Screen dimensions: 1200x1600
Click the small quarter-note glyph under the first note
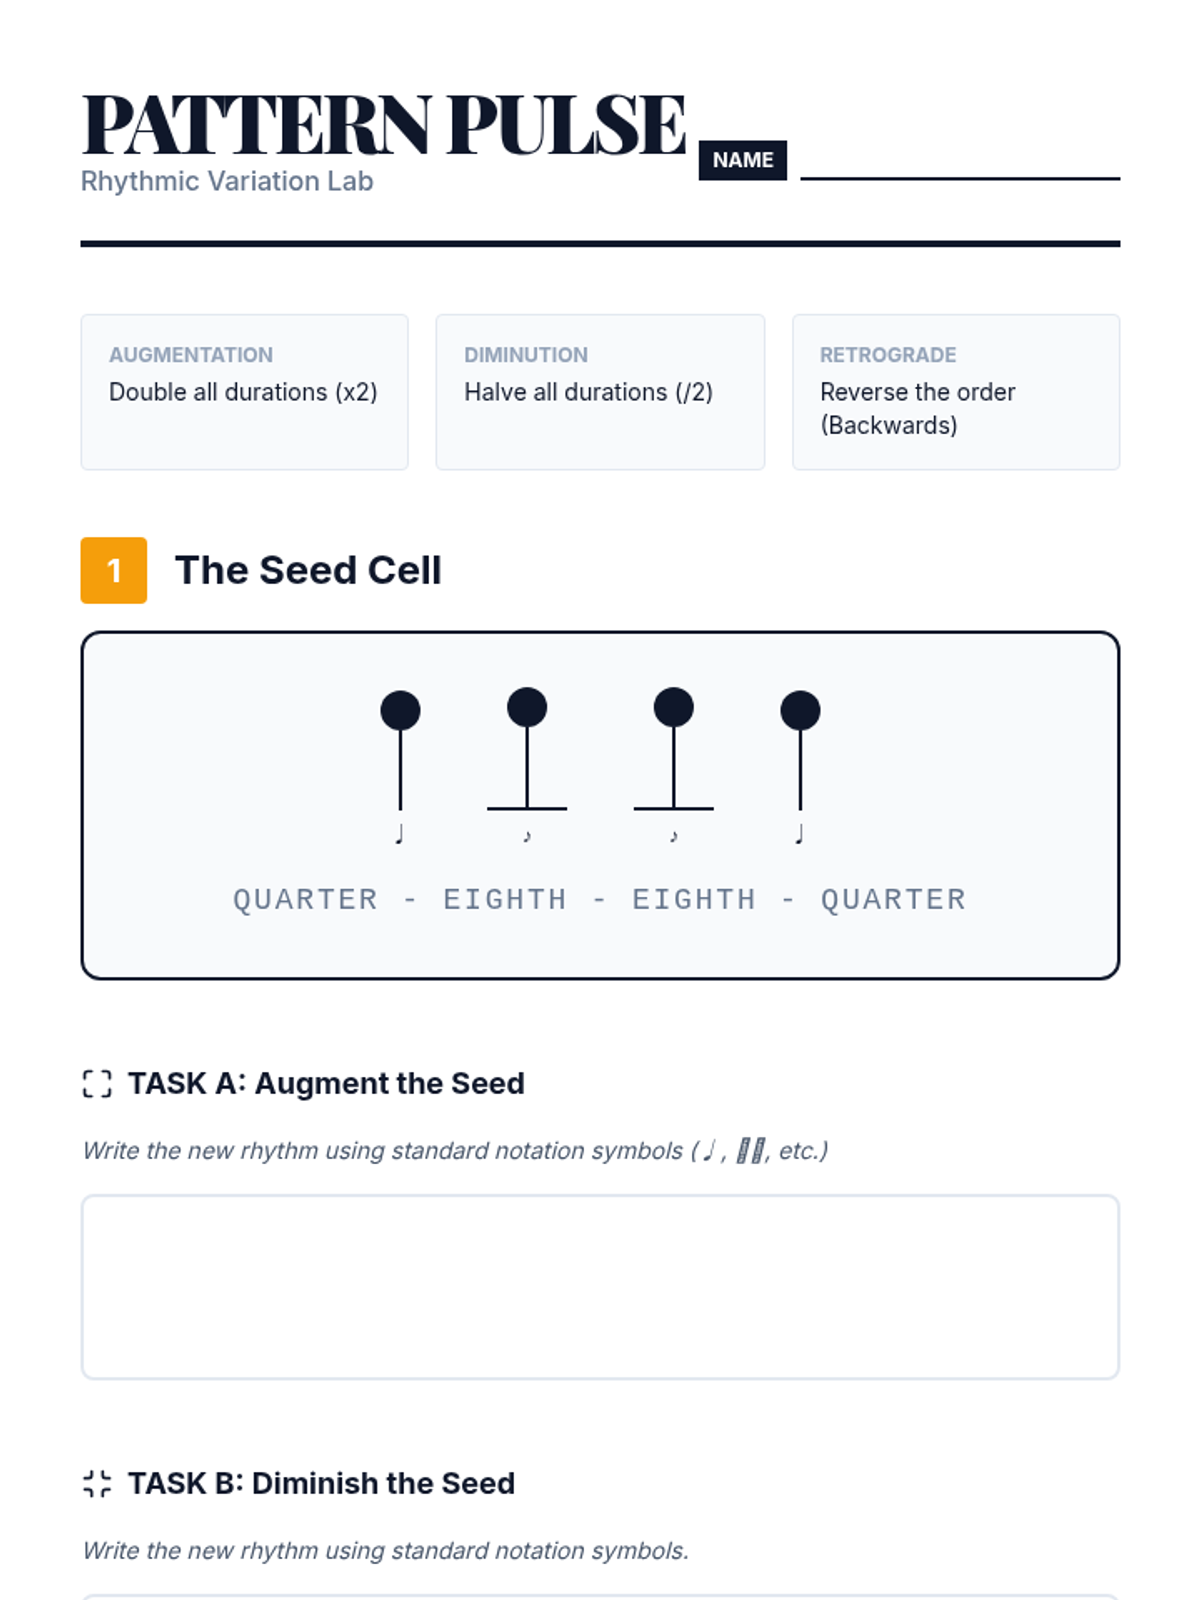(400, 834)
